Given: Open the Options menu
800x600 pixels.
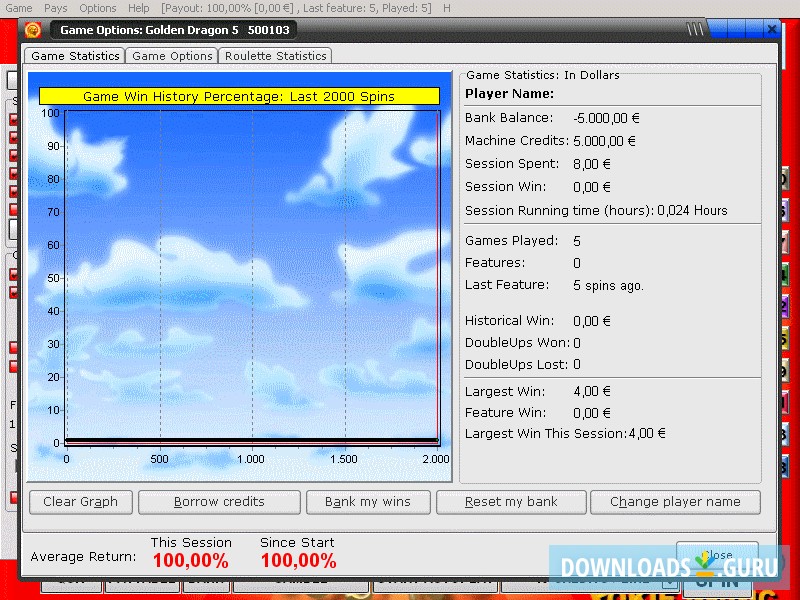Looking at the screenshot, I should [x=98, y=8].
